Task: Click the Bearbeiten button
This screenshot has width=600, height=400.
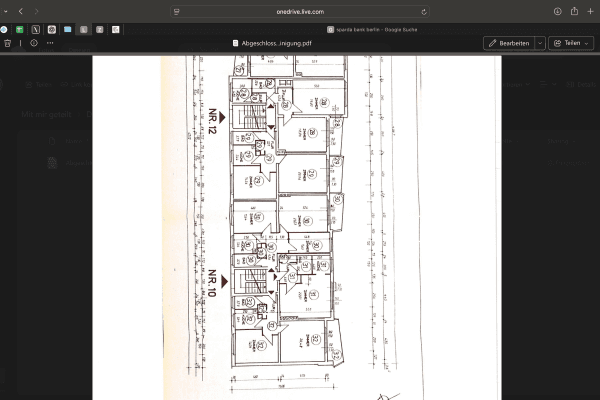Action: click(x=508, y=43)
